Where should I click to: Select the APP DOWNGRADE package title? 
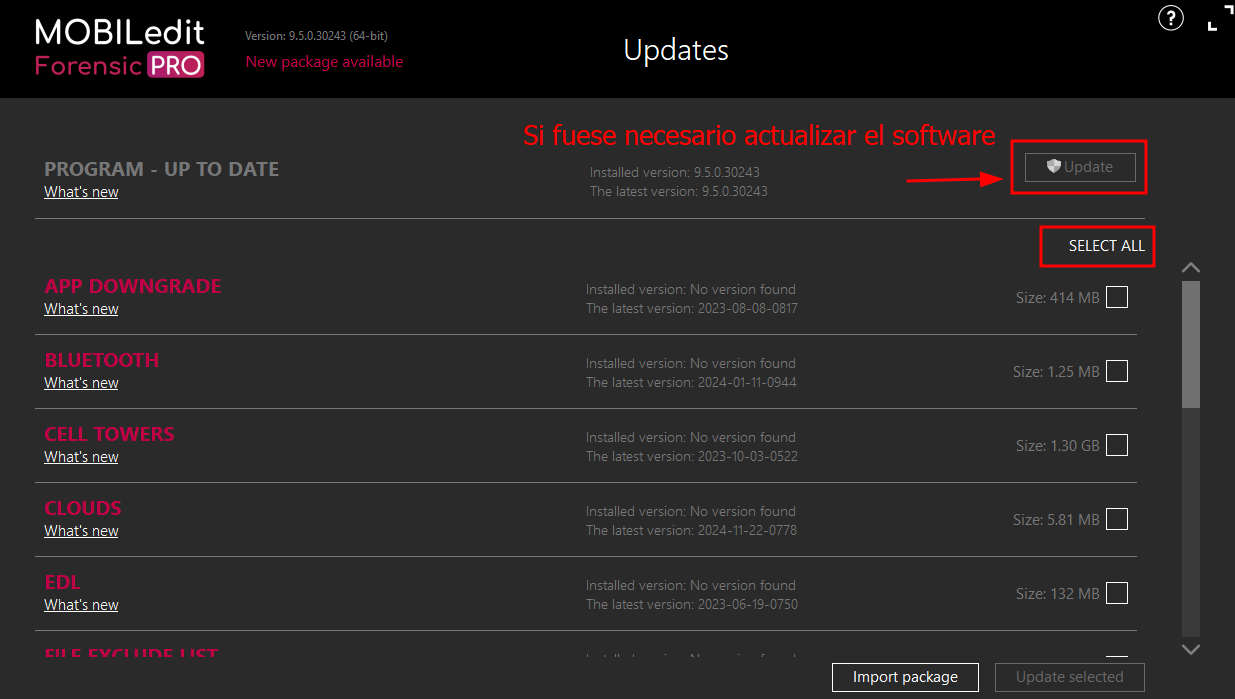point(133,286)
